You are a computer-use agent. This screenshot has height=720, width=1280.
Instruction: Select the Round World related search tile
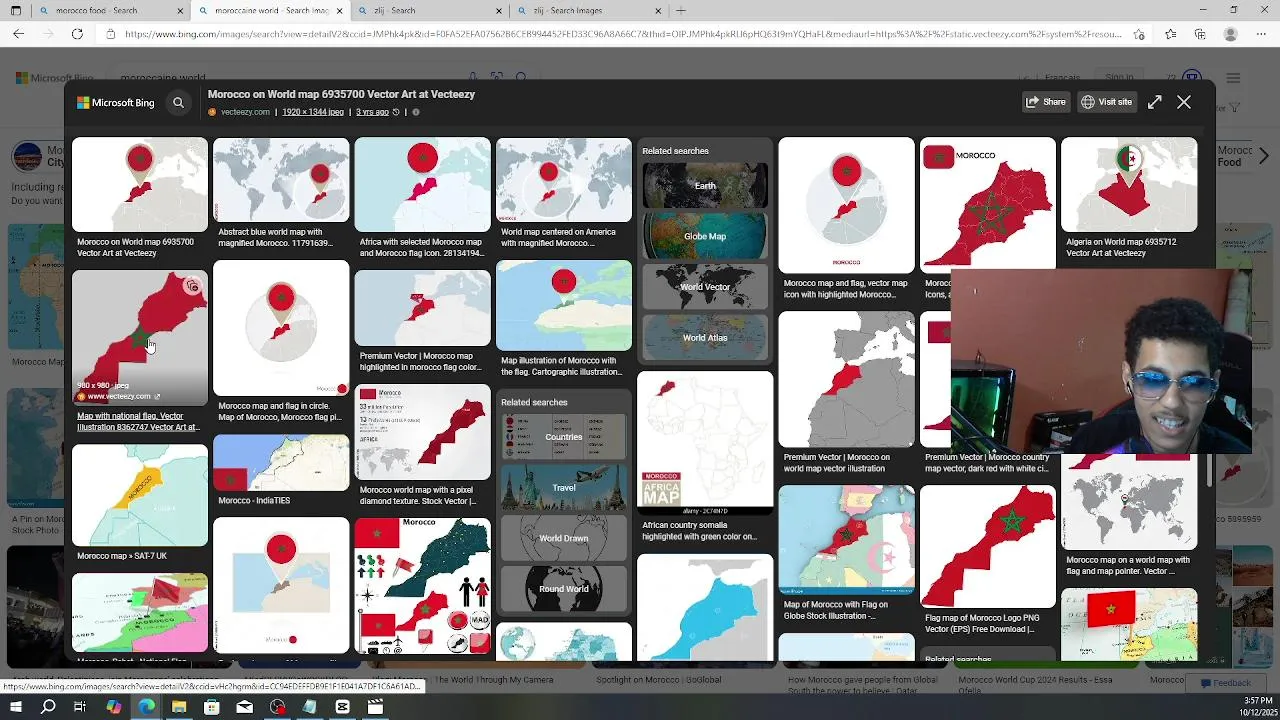click(x=564, y=589)
